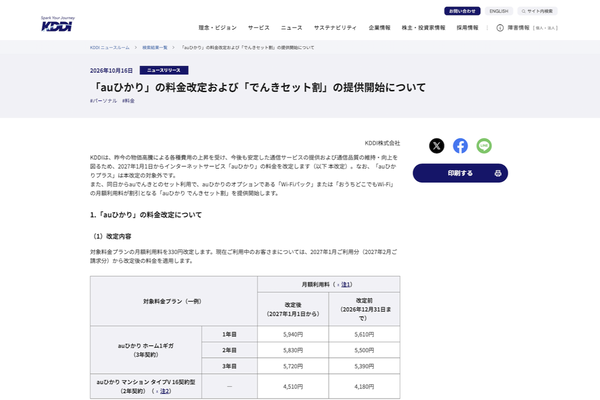
Task: Open the #料金 hashtag link
Action: tap(128, 101)
